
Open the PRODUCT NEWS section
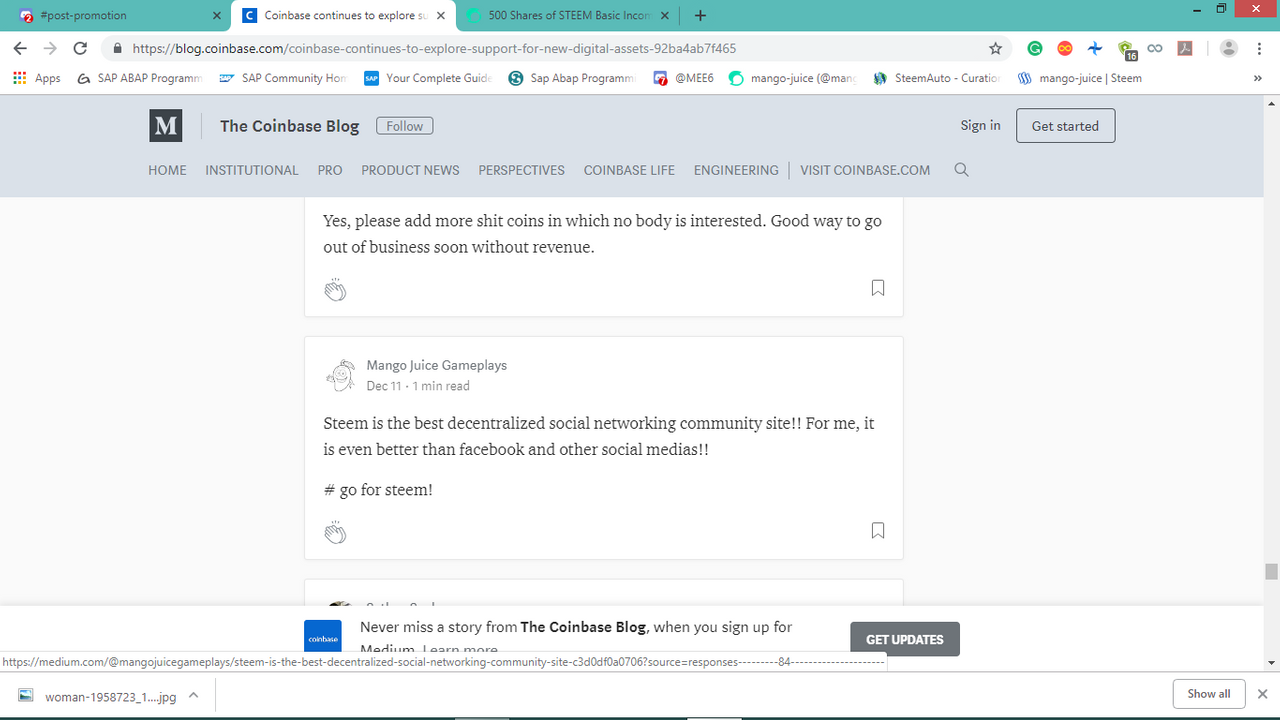(x=410, y=170)
